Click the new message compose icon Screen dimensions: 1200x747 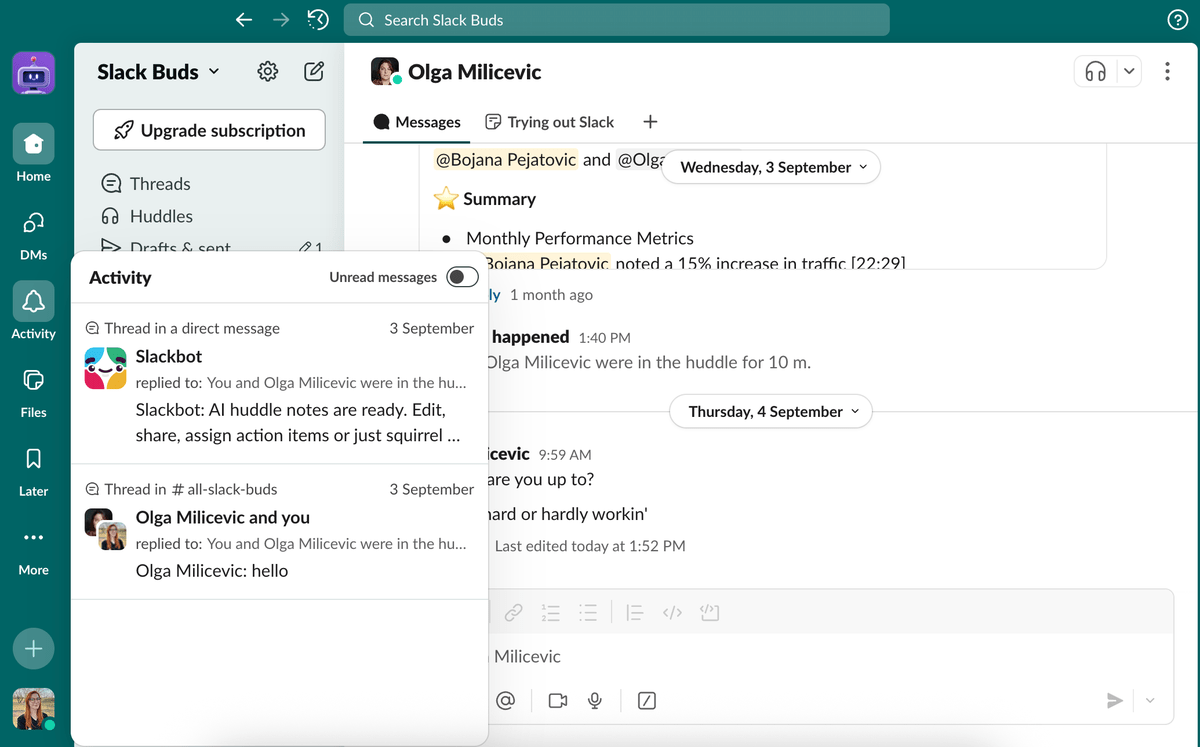[314, 72]
